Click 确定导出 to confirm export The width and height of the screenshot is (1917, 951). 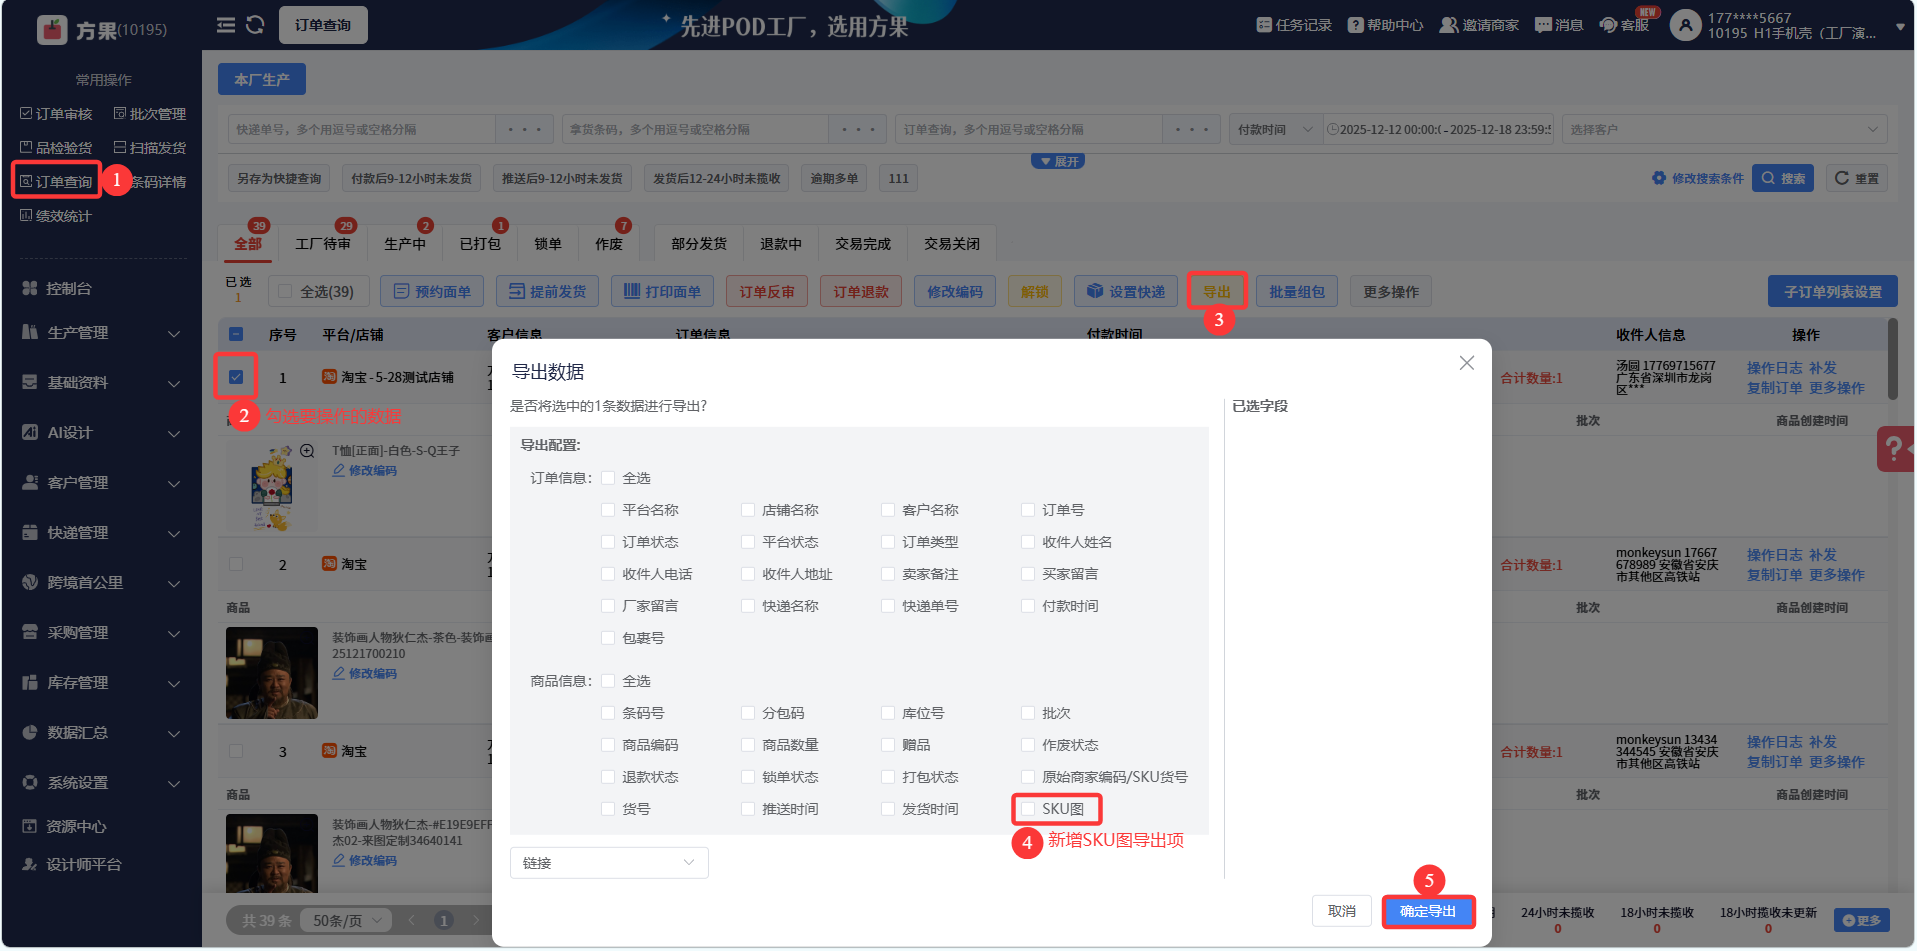click(1428, 911)
